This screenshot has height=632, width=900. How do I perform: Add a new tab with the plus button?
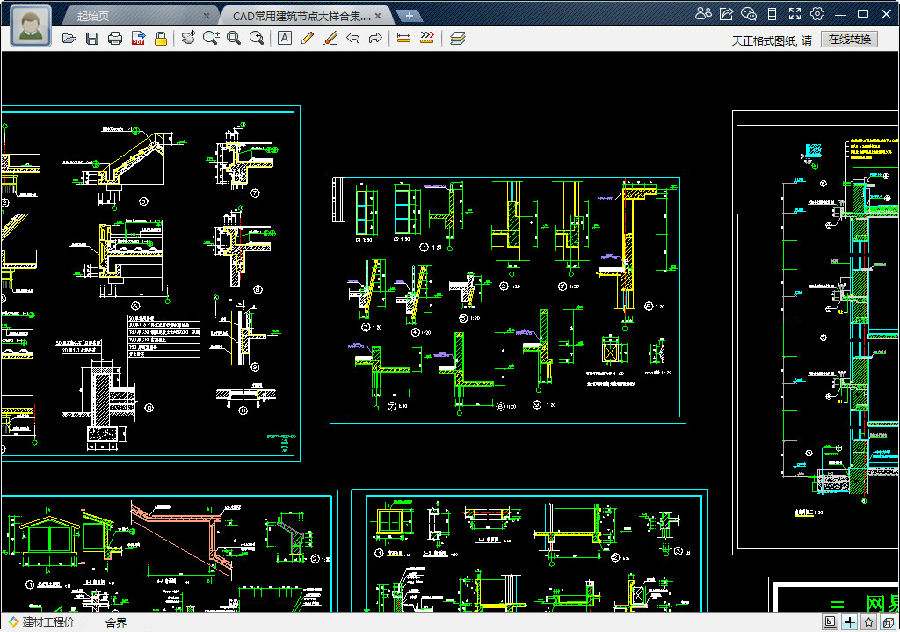click(408, 16)
